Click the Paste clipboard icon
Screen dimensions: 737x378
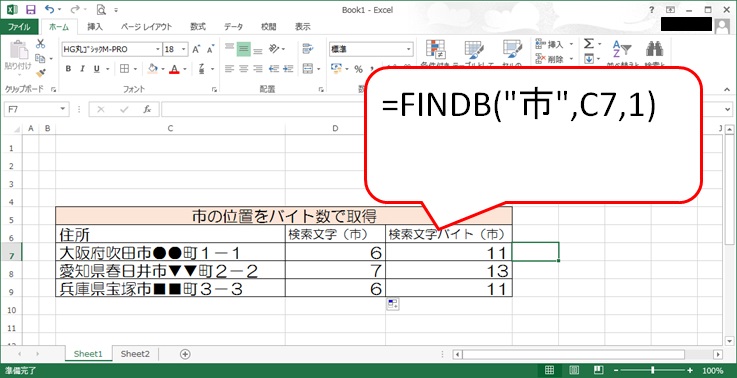pyautogui.click(x=18, y=51)
